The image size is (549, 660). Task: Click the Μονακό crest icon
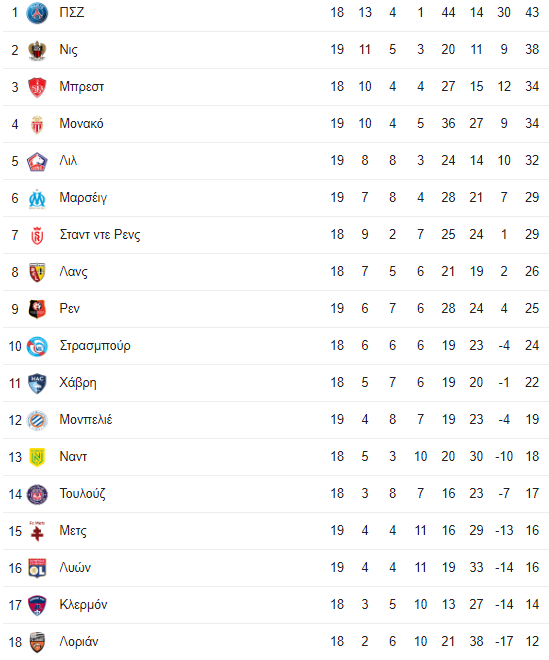pyautogui.click(x=37, y=124)
